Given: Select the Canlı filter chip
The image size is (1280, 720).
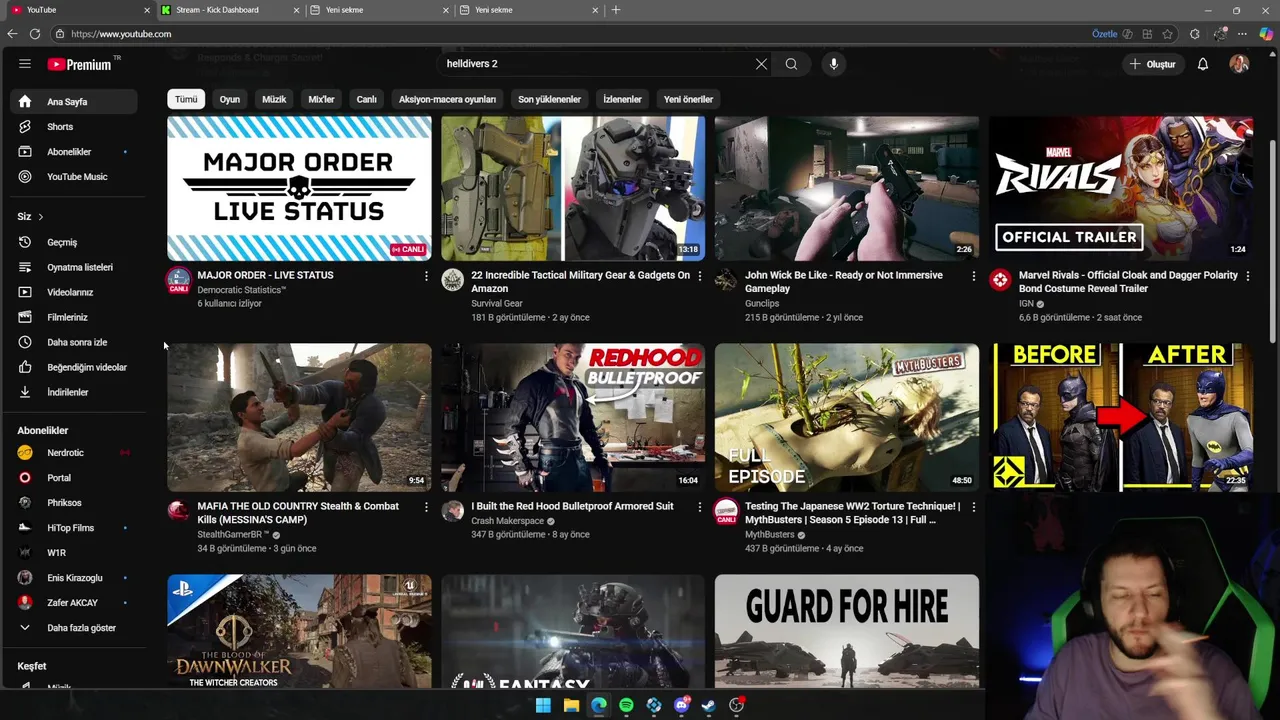Looking at the screenshot, I should [x=367, y=99].
